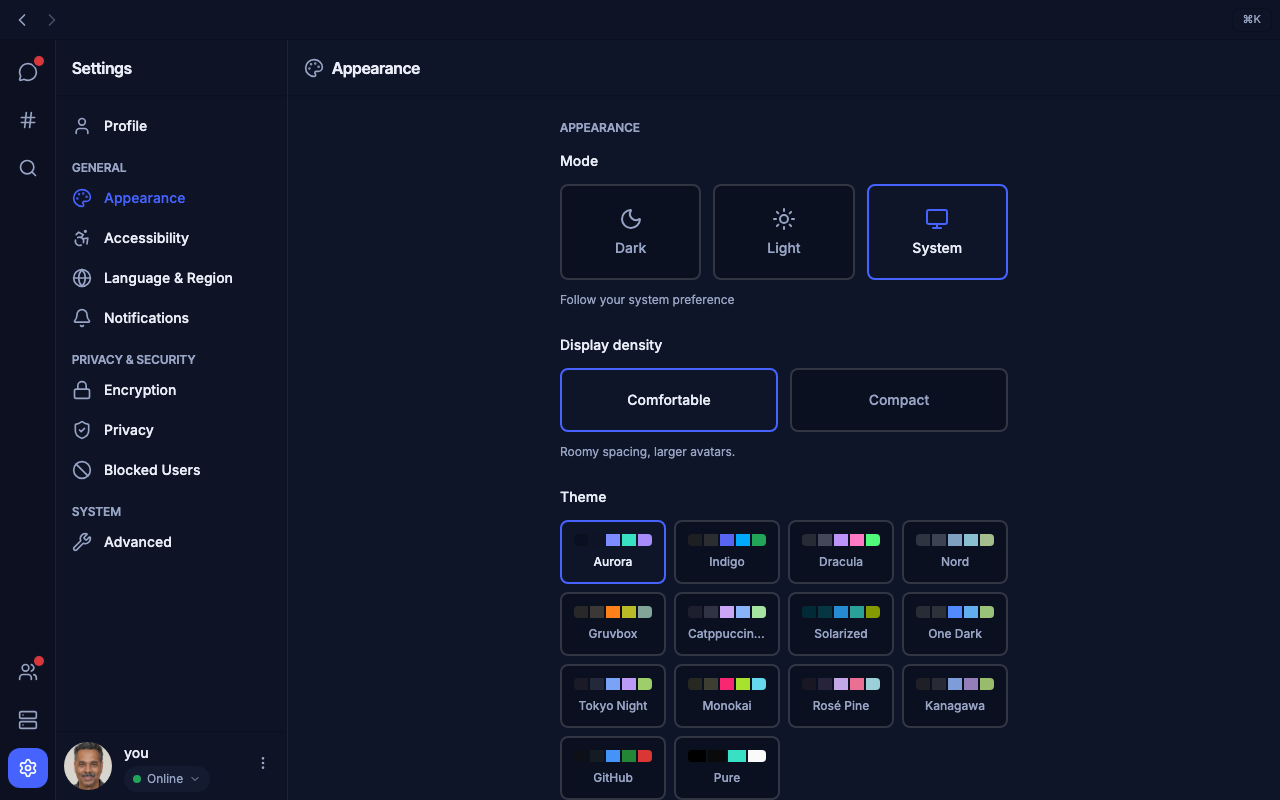Image resolution: width=1280 pixels, height=800 pixels.
Task: Open Blocked Users settings
Action: click(x=172, y=470)
